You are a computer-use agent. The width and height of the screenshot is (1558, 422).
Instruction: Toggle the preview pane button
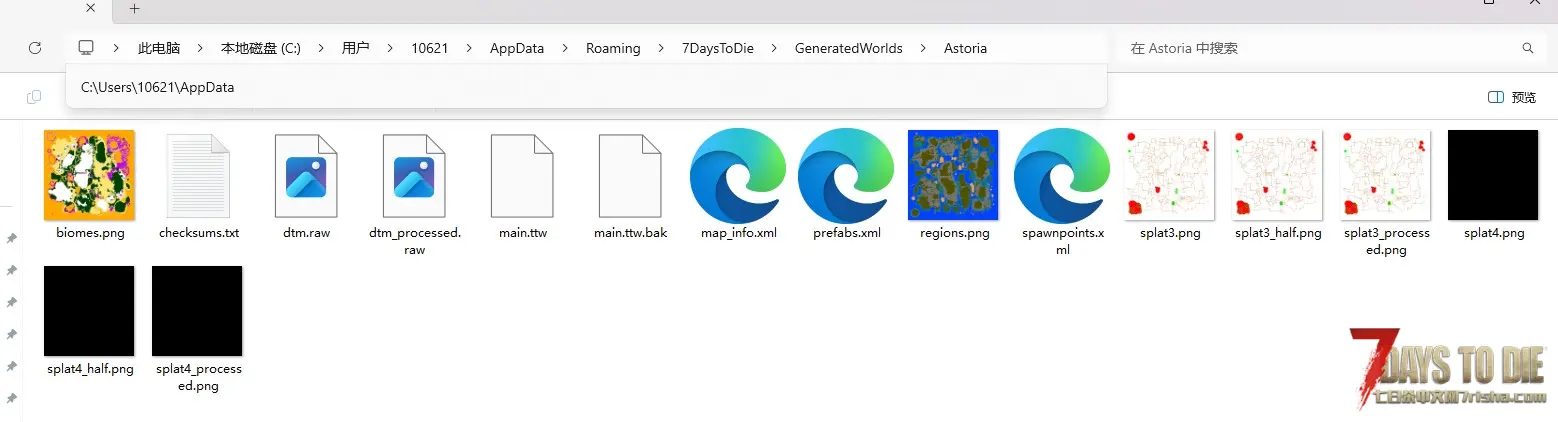click(1511, 97)
